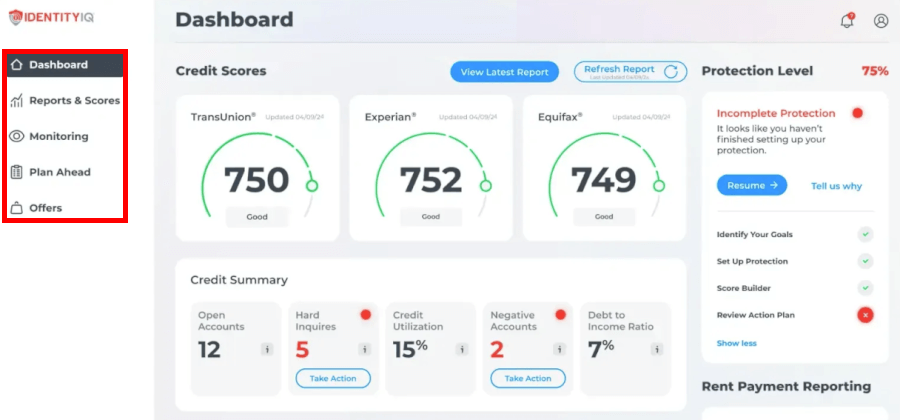The width and height of the screenshot is (900, 420).
Task: Click TransUnion Updated 04/09/24 date
Action: 294,117
